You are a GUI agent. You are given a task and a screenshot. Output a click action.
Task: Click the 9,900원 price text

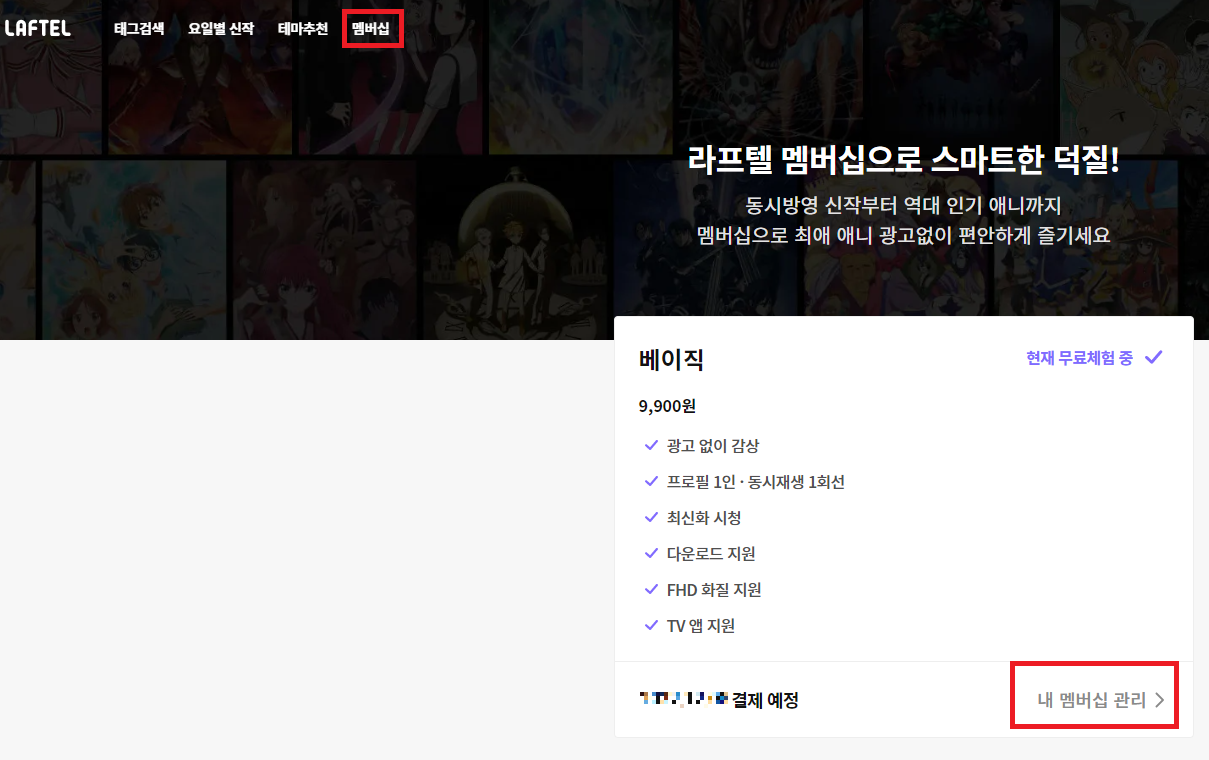point(667,406)
